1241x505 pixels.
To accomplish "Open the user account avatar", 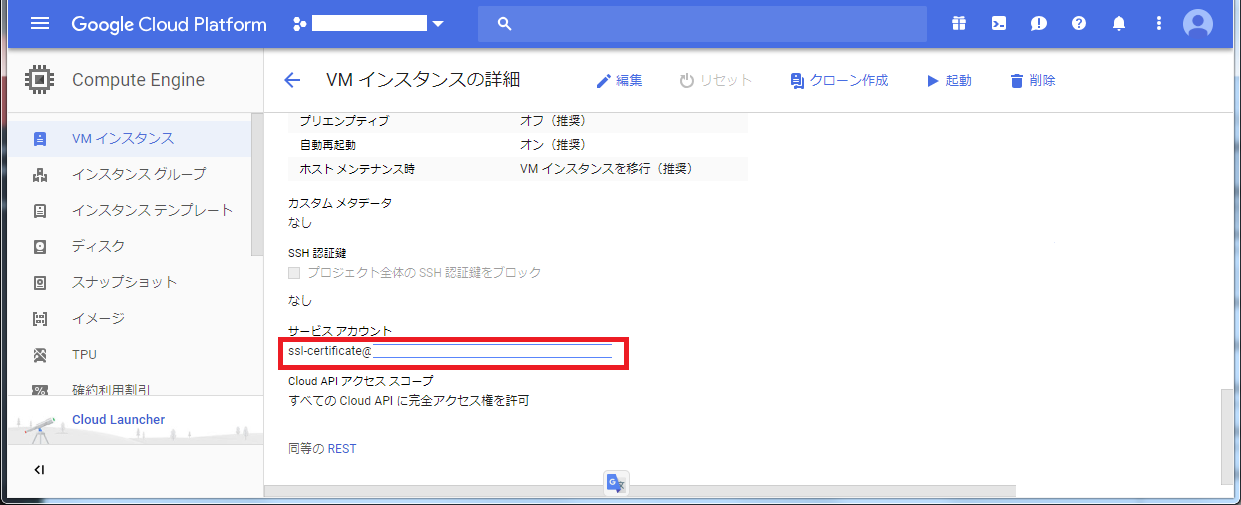I will pyautogui.click(x=1198, y=23).
